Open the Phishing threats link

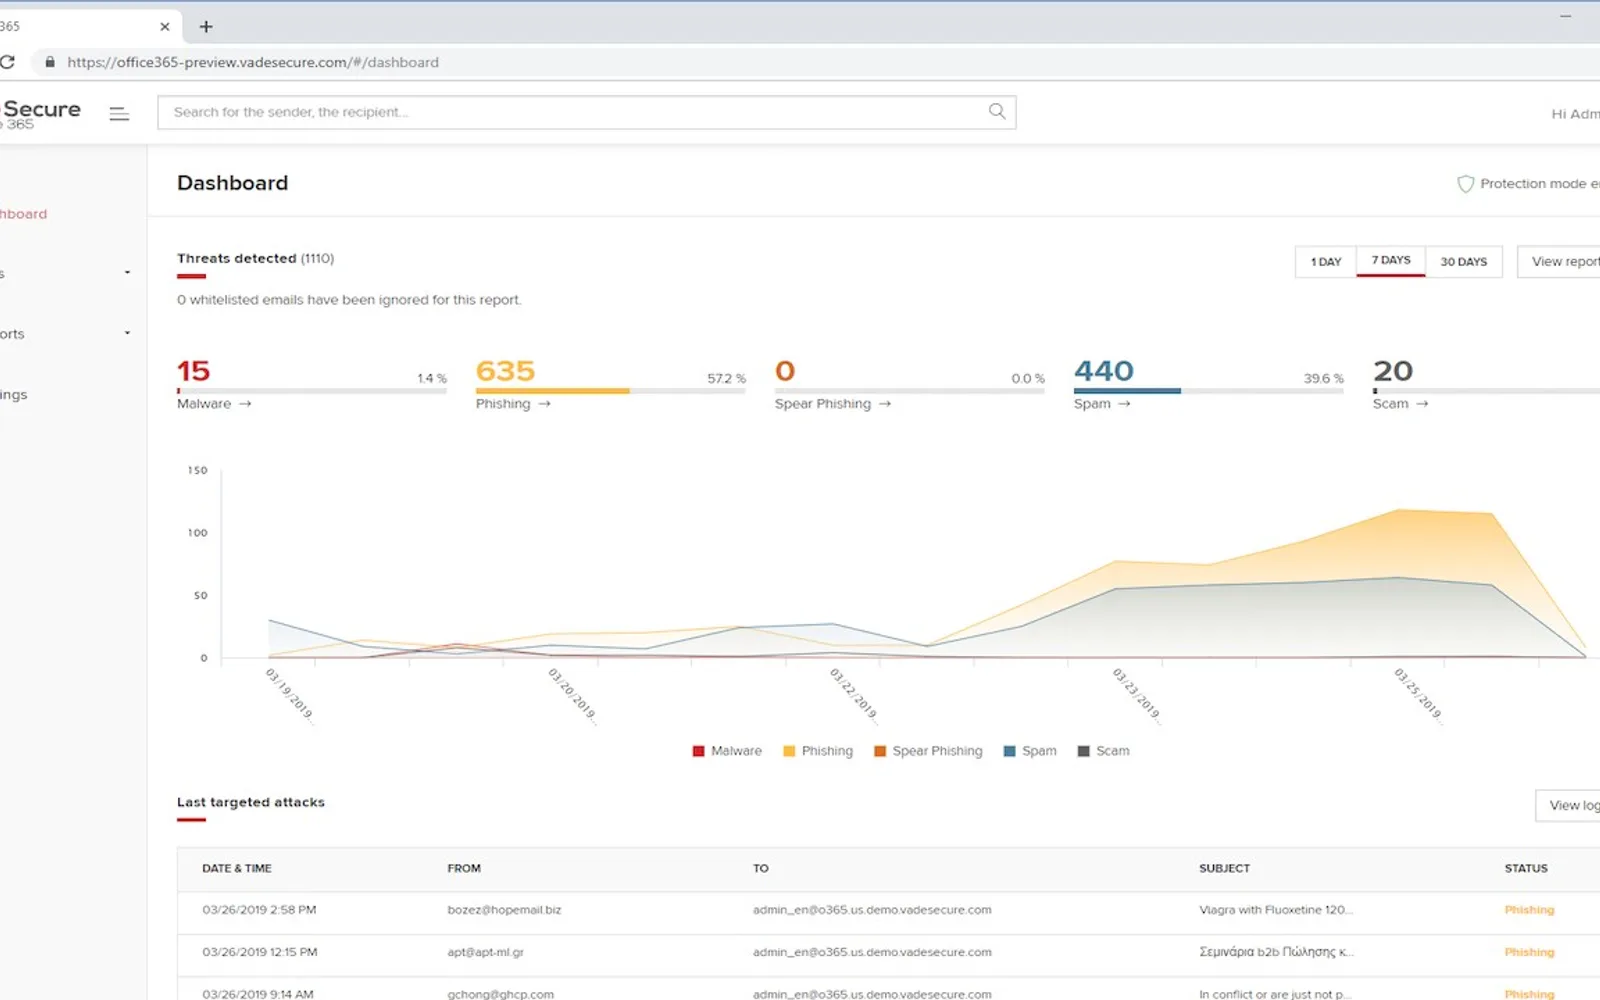point(503,404)
